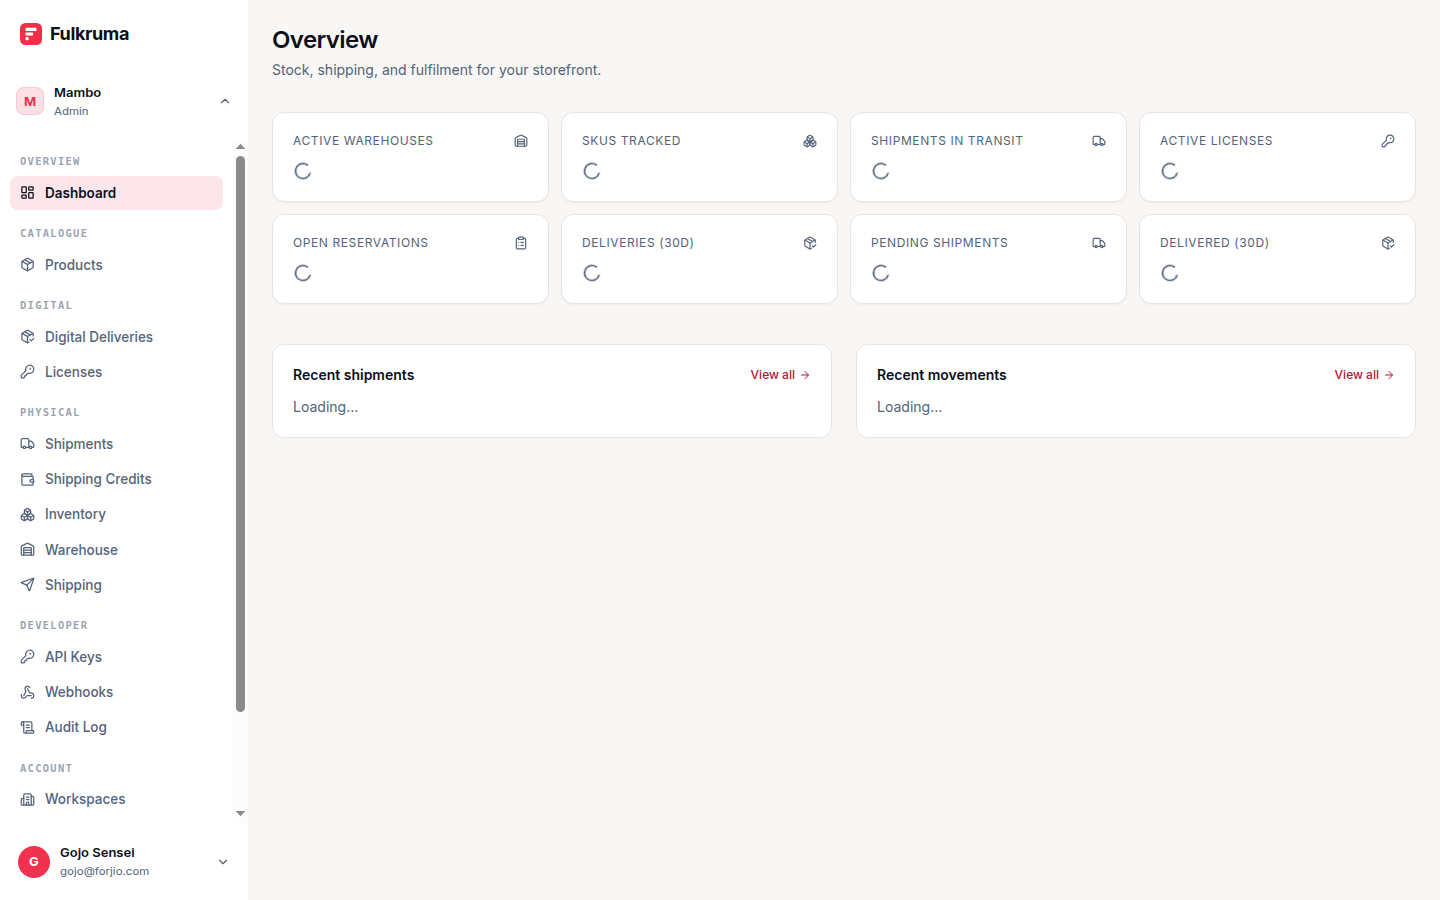Click the warehouse icon on Active Warehouses card
1440x900 pixels.
pyautogui.click(x=521, y=141)
